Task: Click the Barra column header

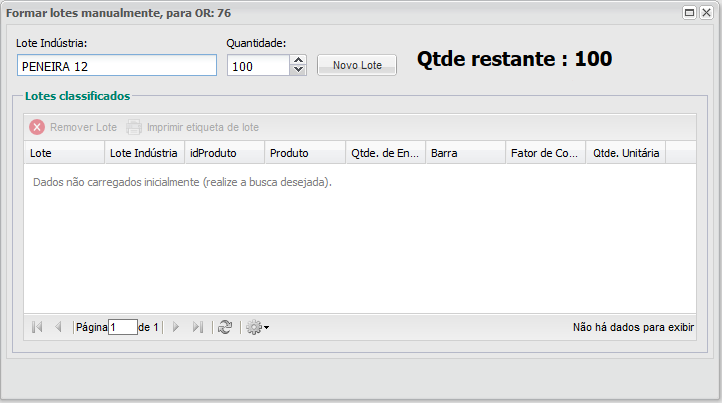Action: coord(466,154)
